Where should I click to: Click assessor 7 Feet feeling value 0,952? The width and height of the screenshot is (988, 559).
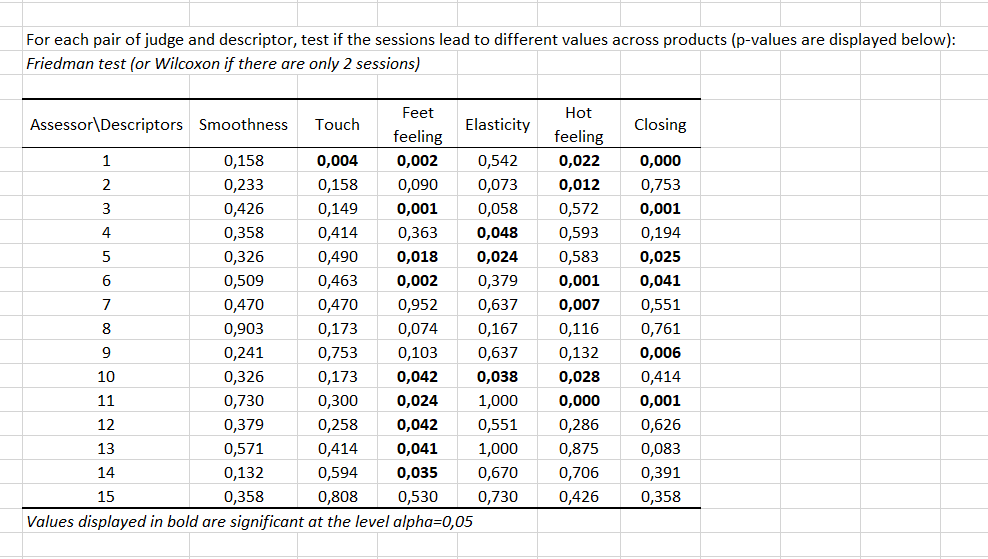[x=417, y=305]
